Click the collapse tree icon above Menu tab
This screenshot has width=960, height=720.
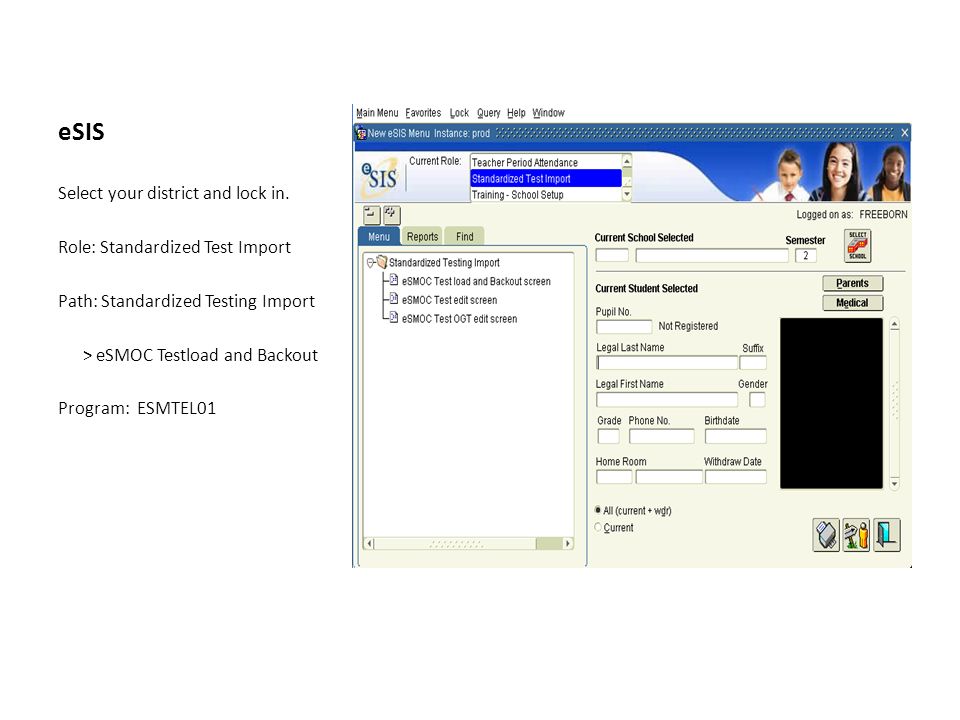point(372,215)
